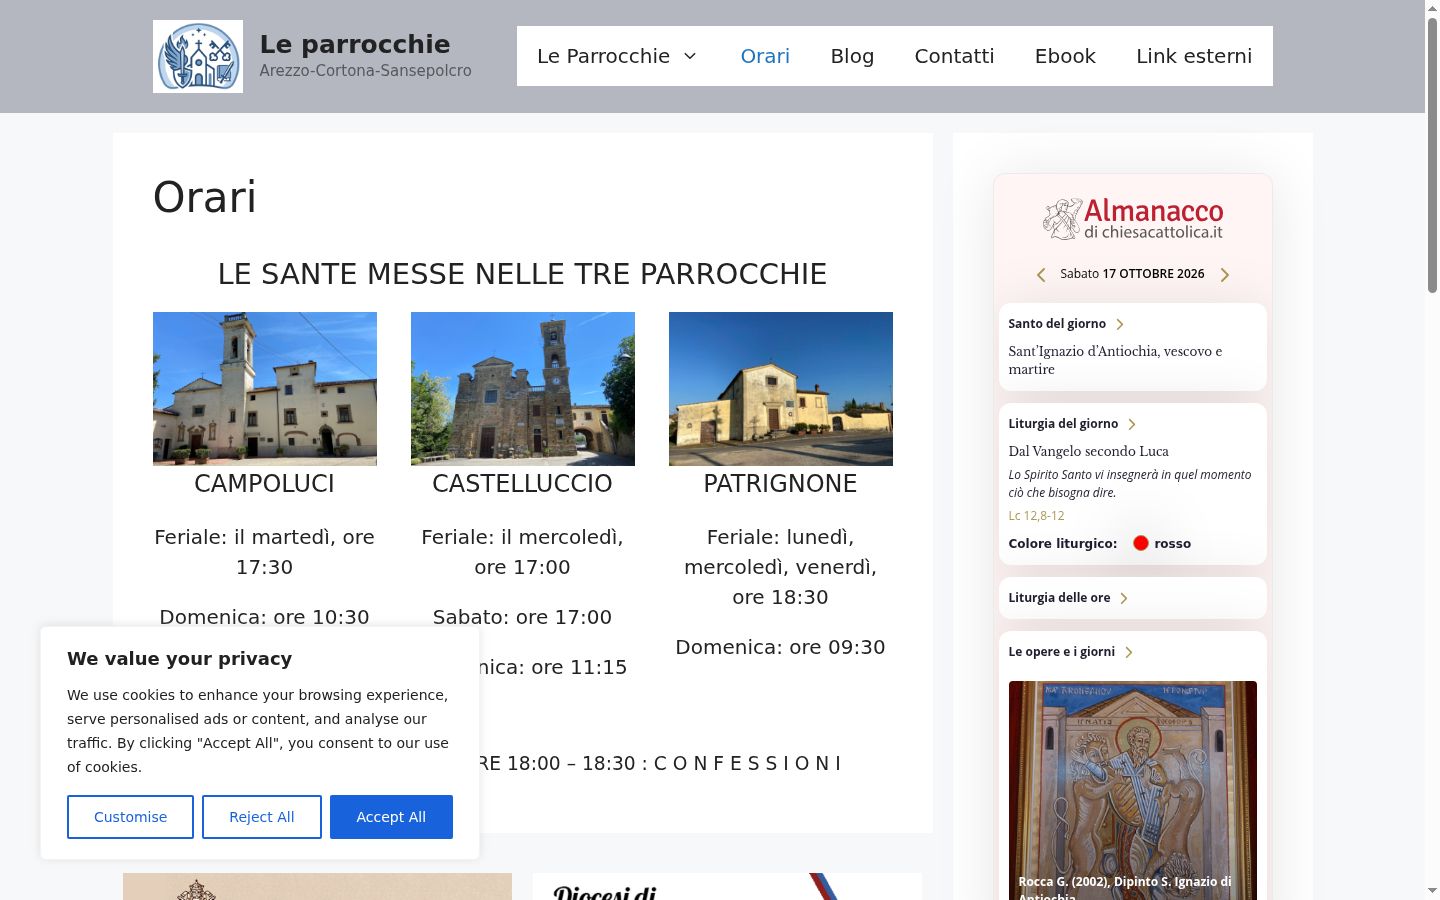
Task: Select the PATRIGNONE heading
Action: click(x=781, y=484)
